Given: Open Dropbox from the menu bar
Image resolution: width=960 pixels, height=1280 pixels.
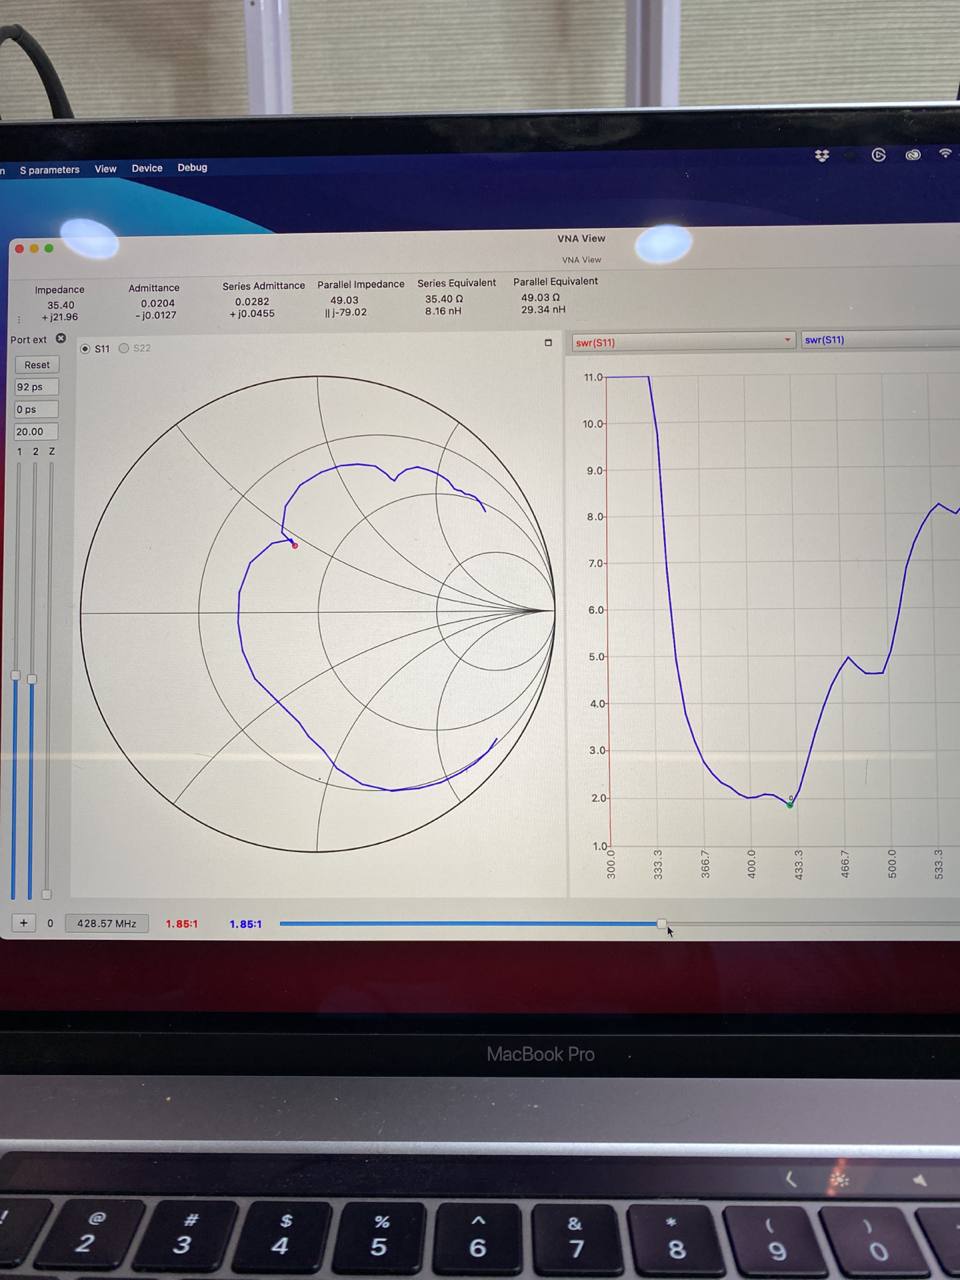Looking at the screenshot, I should click(x=822, y=156).
